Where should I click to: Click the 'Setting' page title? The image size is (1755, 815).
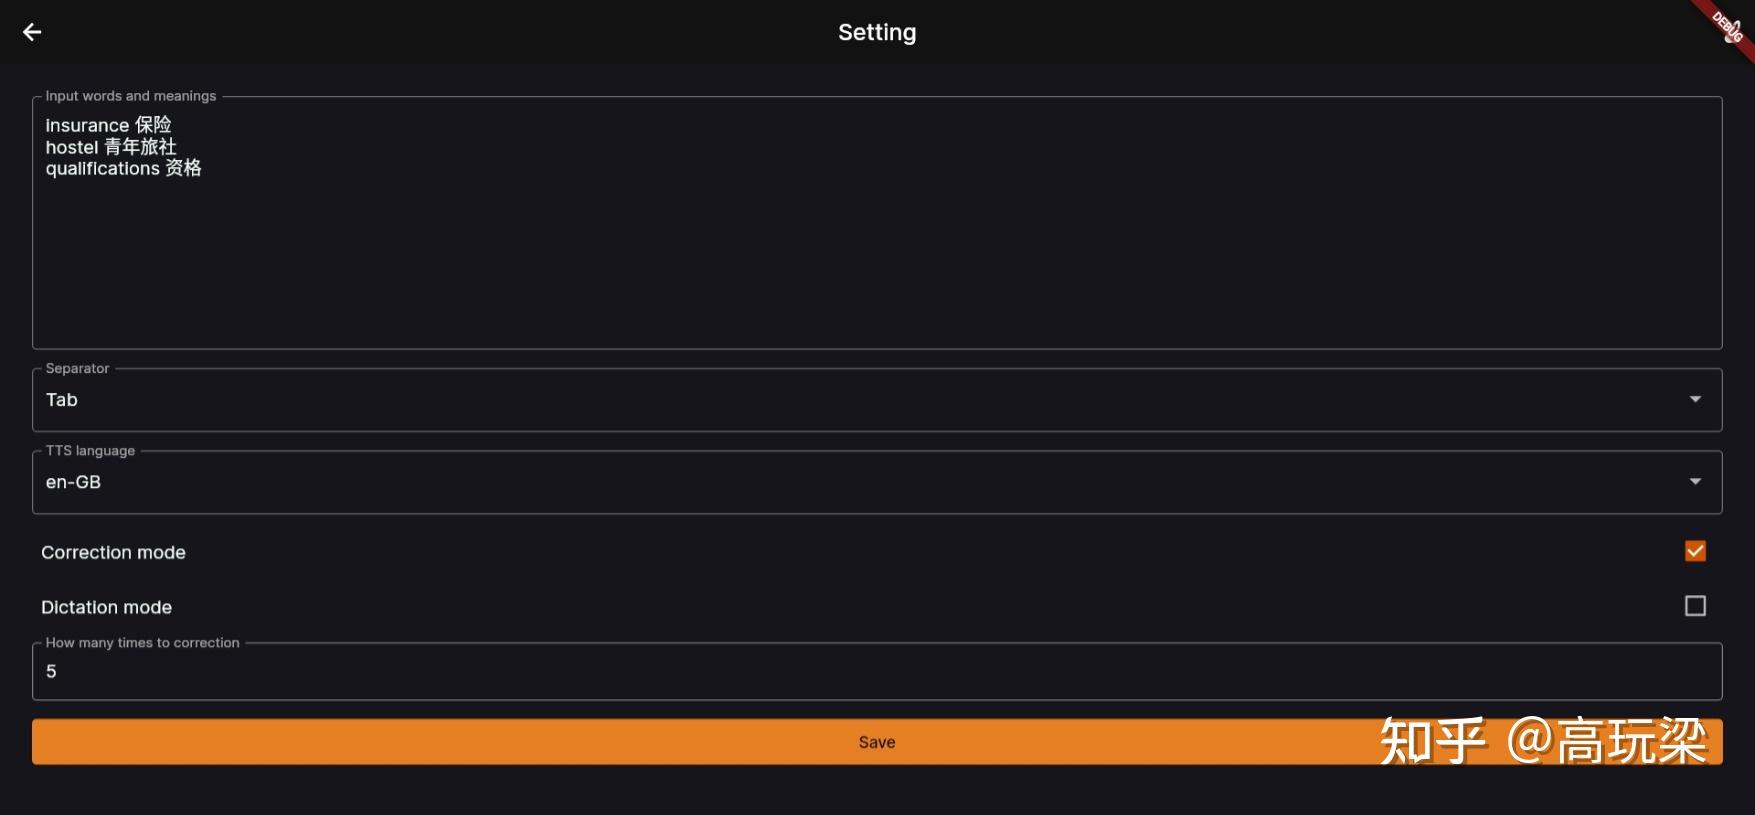click(876, 32)
